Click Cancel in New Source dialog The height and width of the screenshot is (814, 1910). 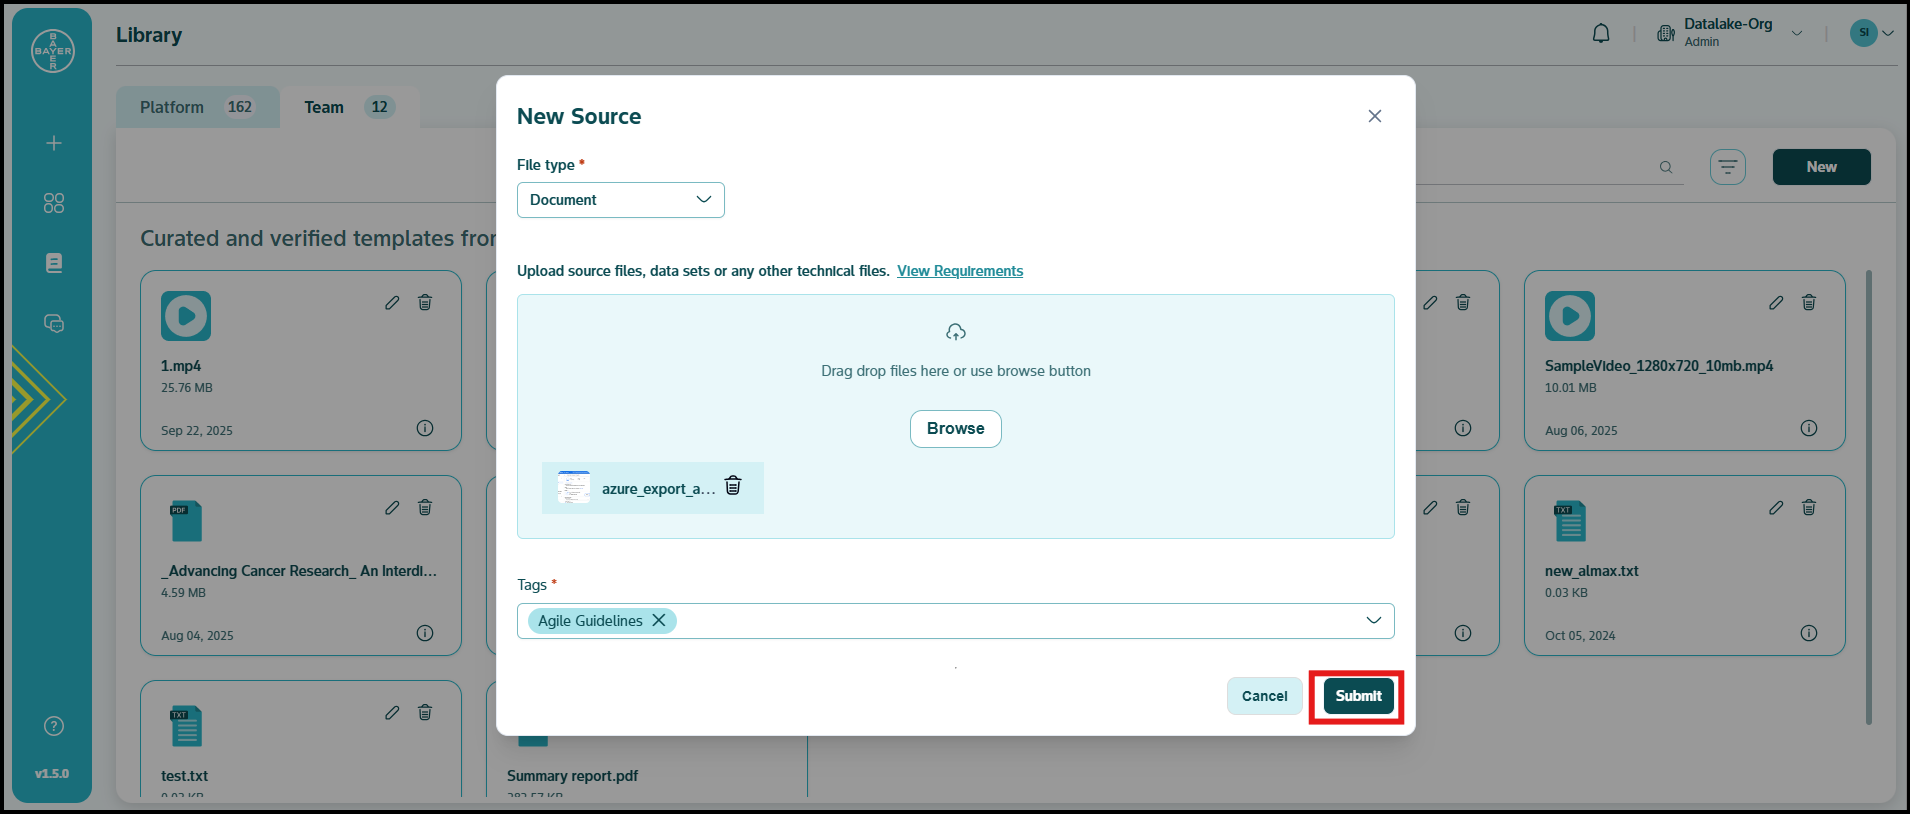(x=1265, y=696)
